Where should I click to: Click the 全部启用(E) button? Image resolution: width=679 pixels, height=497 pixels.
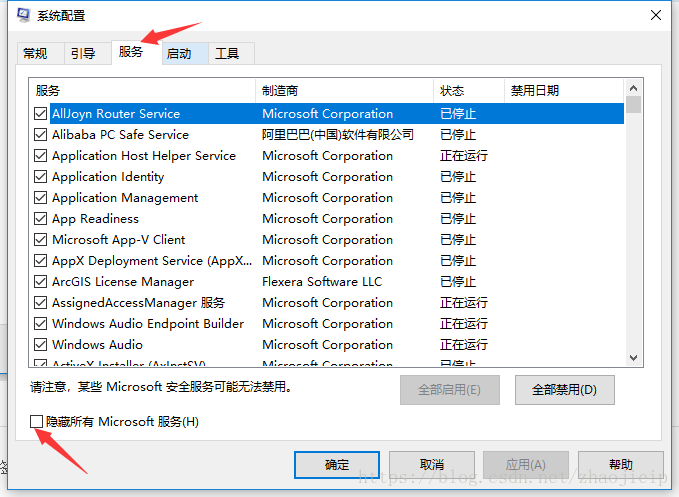click(x=450, y=390)
